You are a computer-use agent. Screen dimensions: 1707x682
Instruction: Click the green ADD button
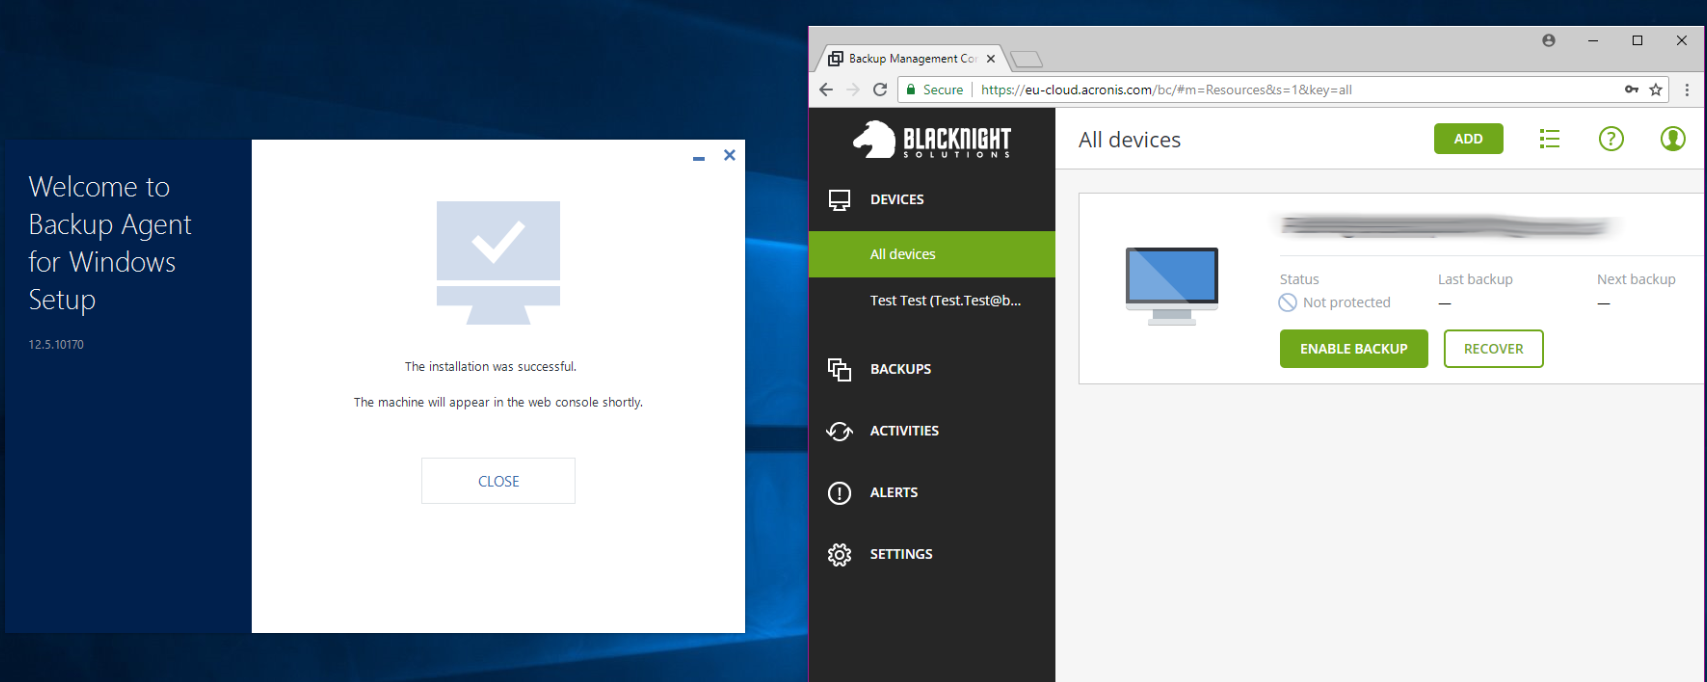point(1468,139)
